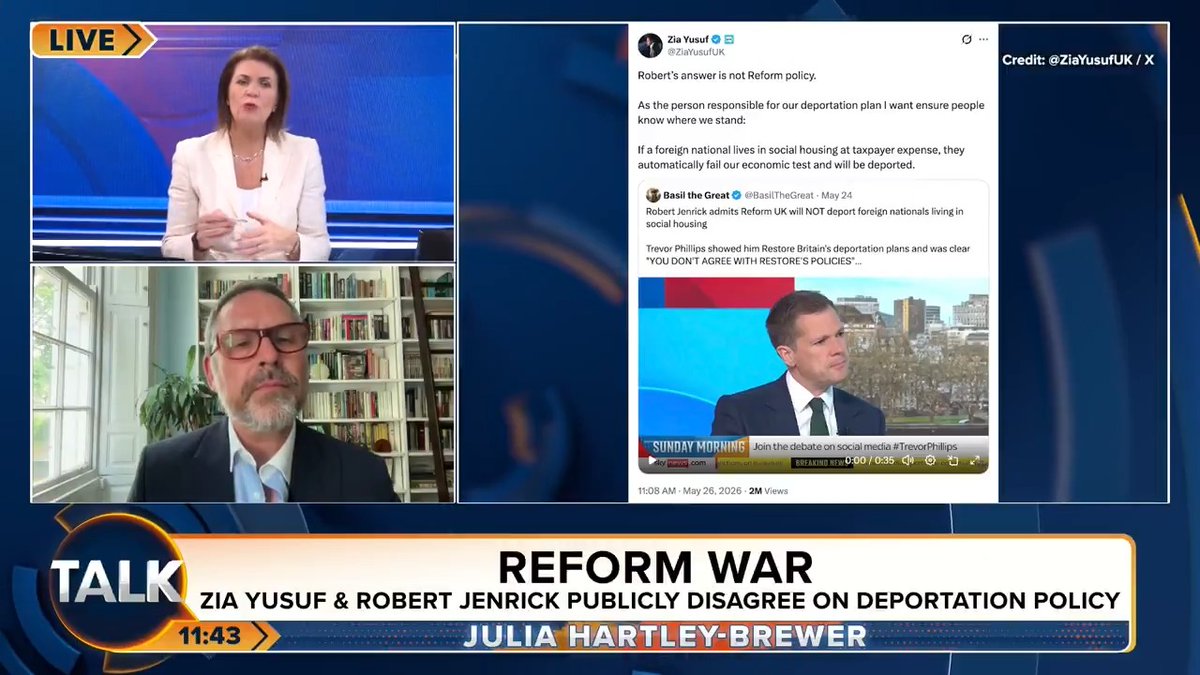
Task: Click the picture-in-picture video icon
Action: 952,461
